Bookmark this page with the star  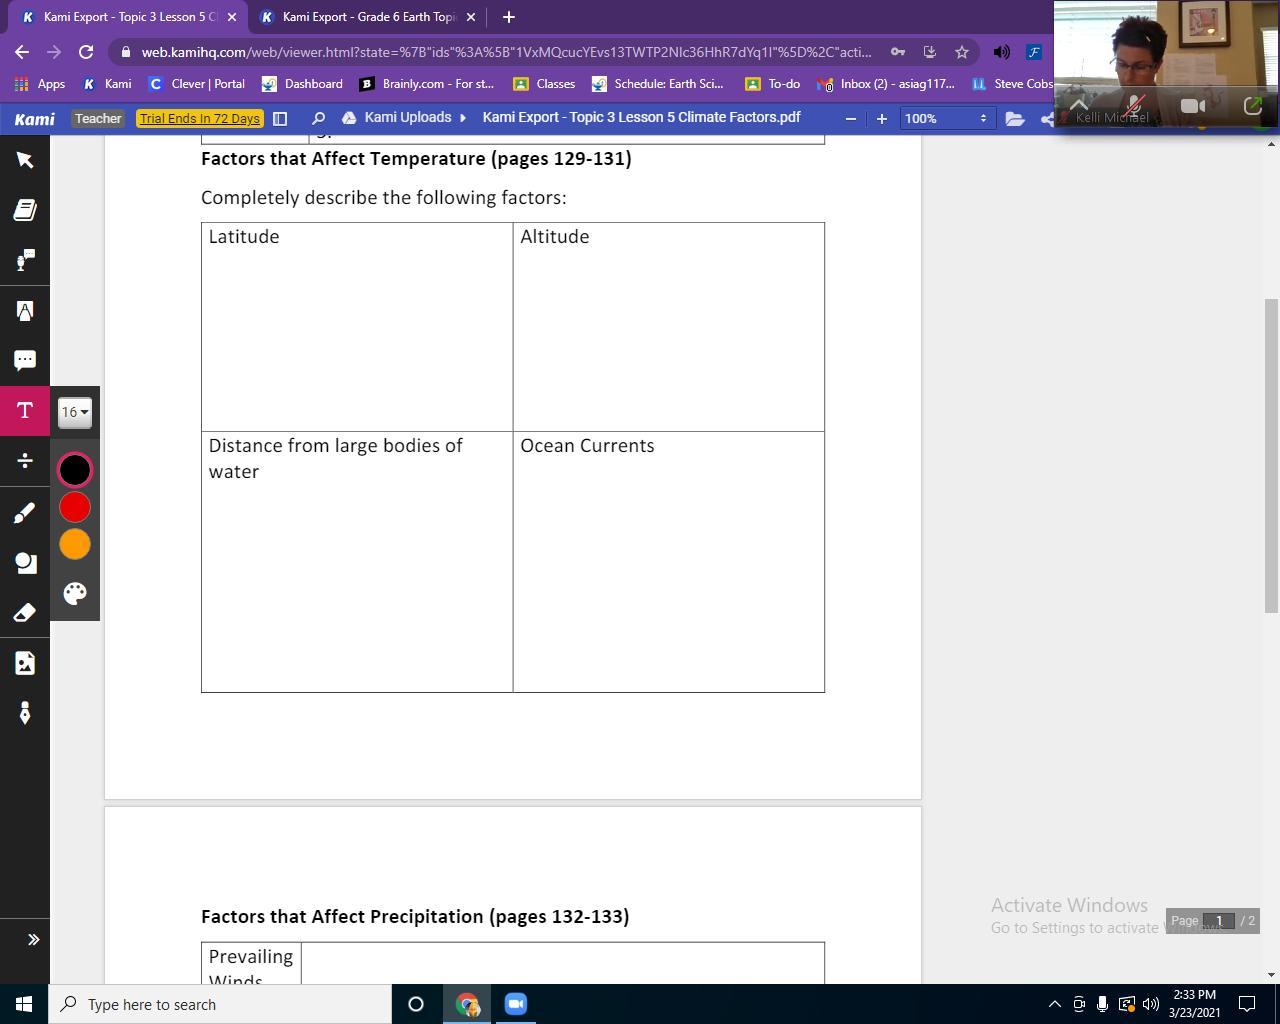pyautogui.click(x=961, y=52)
